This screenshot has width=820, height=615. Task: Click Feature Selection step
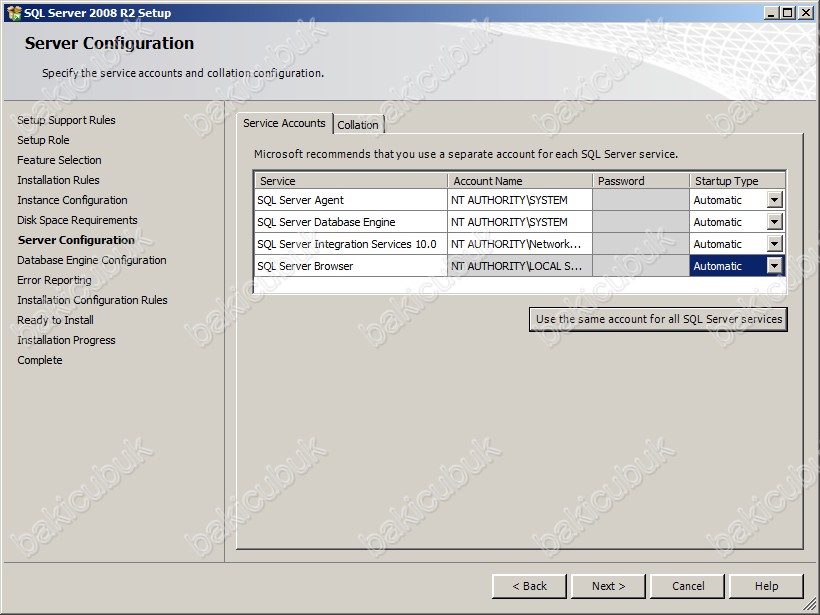click(x=59, y=160)
